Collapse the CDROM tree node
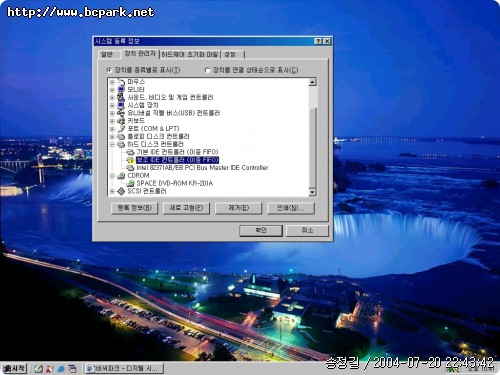The image size is (500, 375). pos(112,176)
